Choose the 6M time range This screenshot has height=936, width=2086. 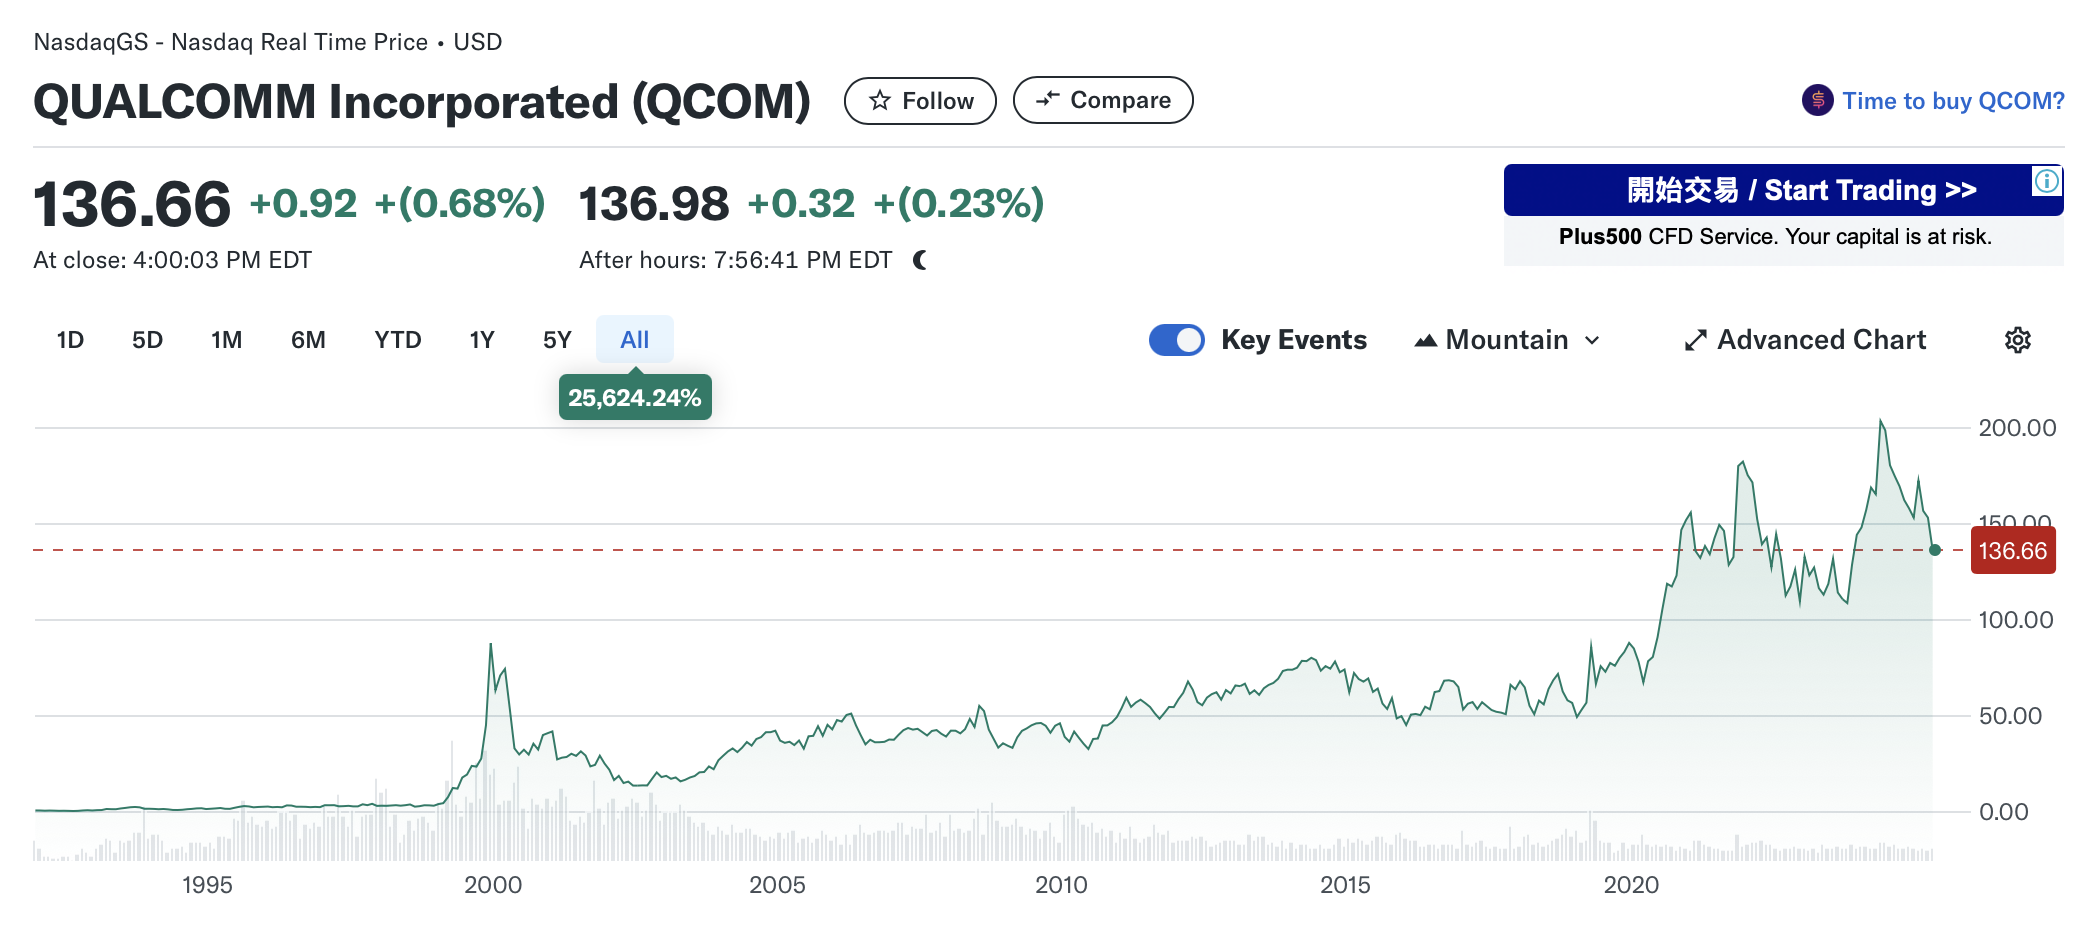(308, 340)
